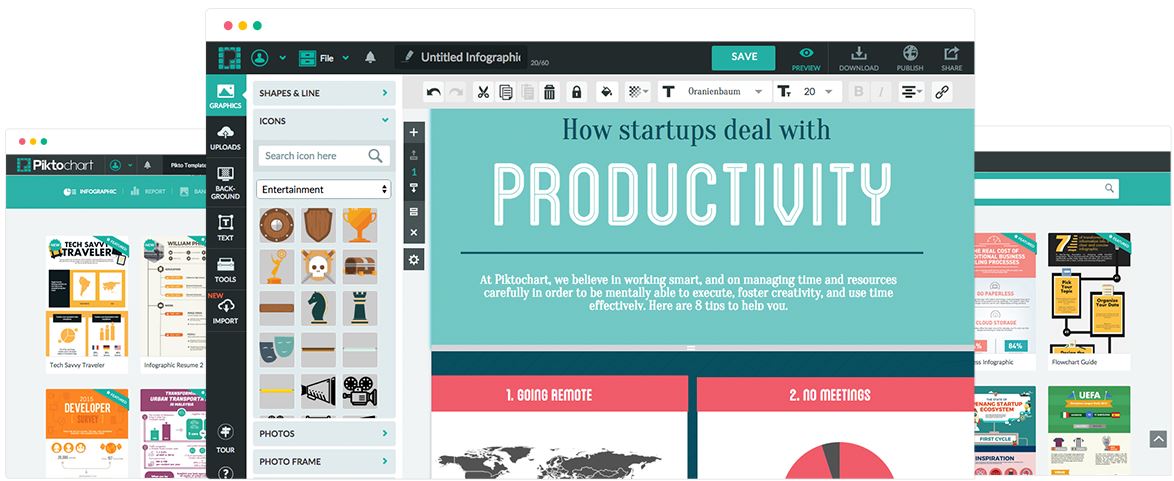Viewport: 1174px width, 481px height.
Task: Select the gold trophy cup icon
Action: pyautogui.click(x=360, y=225)
